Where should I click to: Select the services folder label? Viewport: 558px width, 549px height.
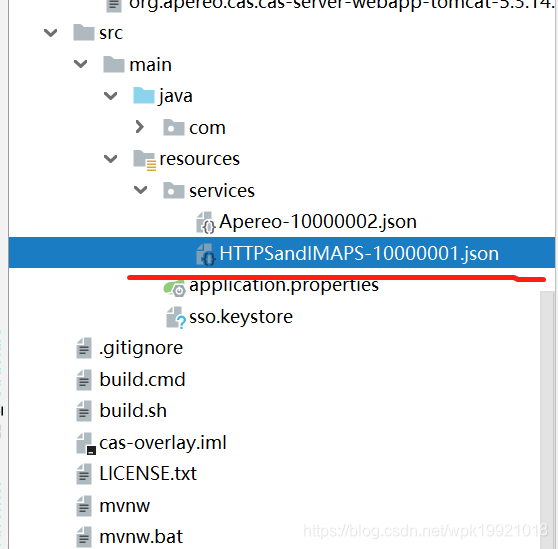click(x=222, y=191)
